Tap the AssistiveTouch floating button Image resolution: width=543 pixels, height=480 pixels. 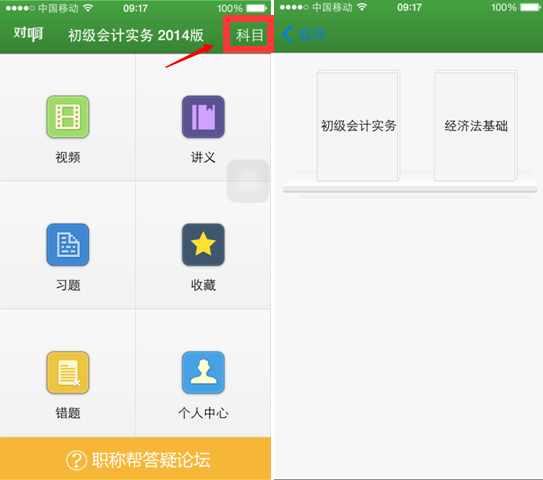(x=248, y=181)
